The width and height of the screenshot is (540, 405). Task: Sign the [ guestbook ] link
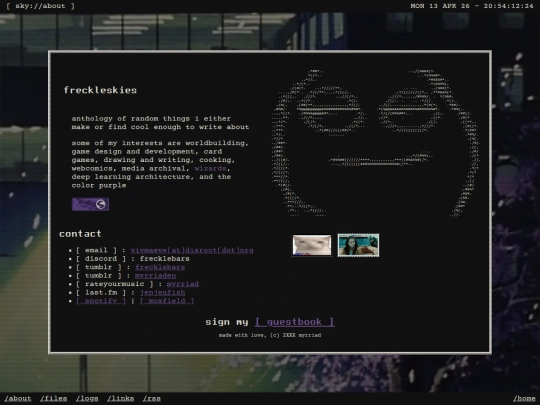[x=294, y=322]
